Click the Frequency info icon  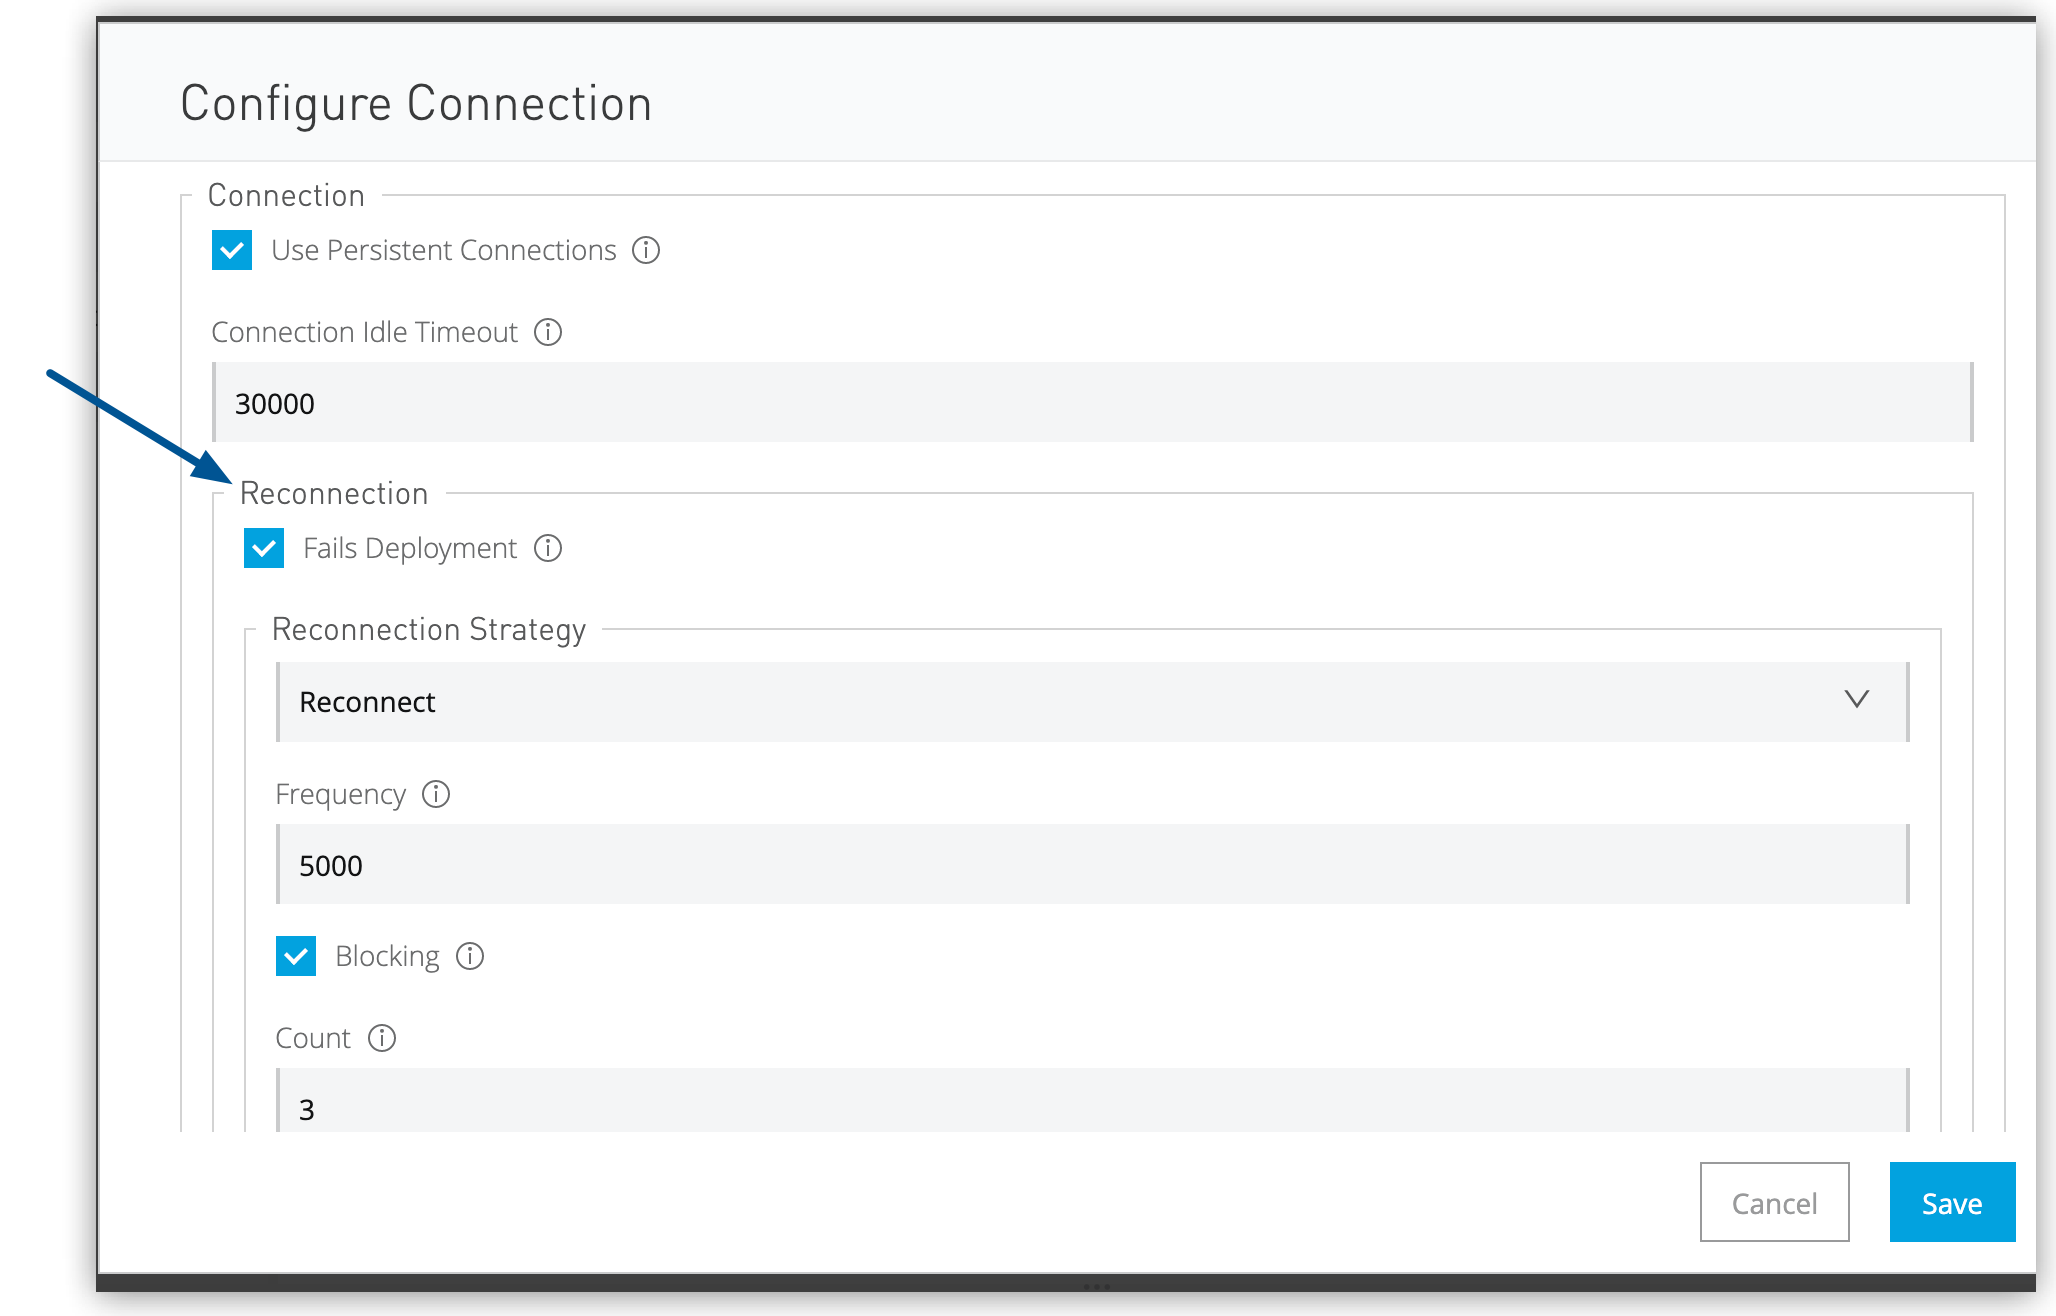(x=437, y=794)
